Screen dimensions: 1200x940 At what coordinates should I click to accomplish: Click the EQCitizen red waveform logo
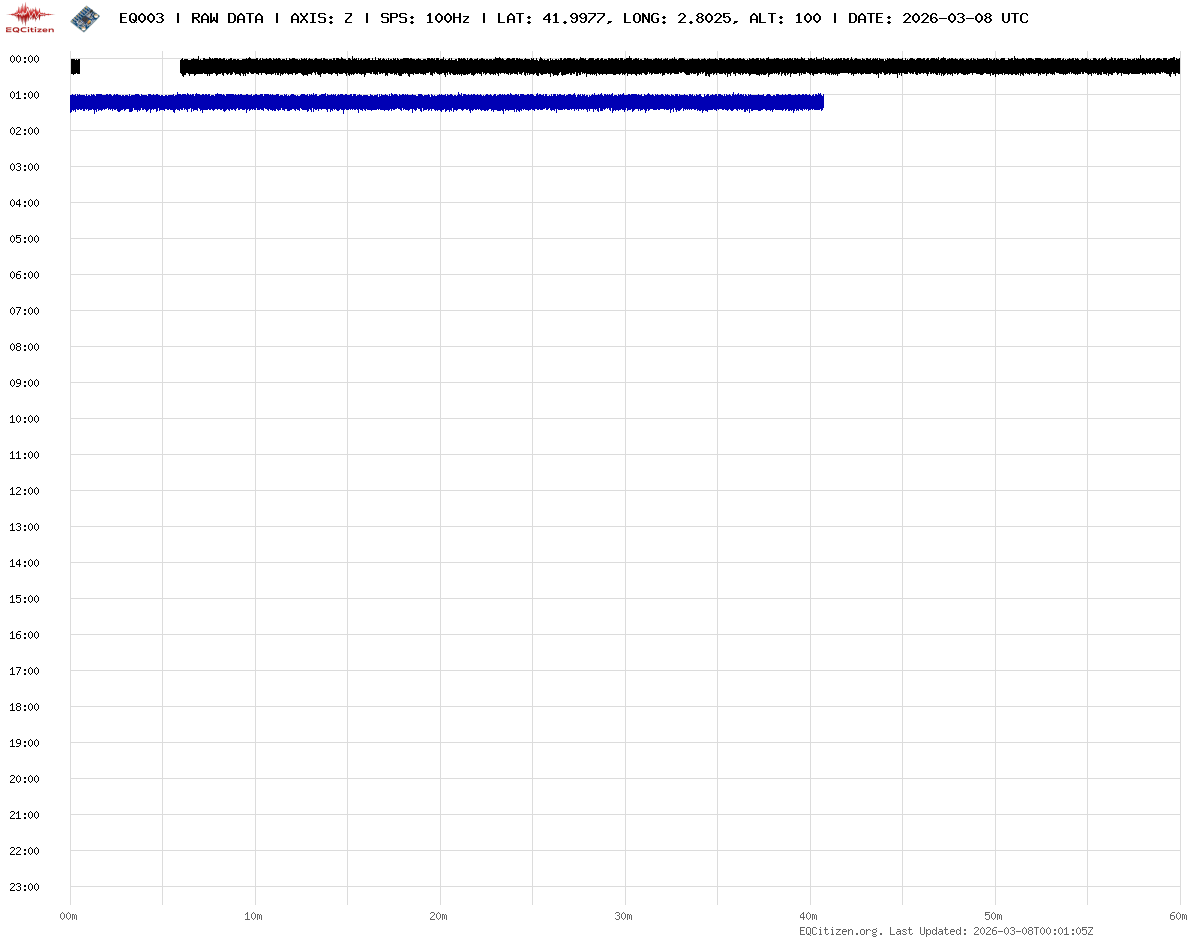tap(31, 17)
